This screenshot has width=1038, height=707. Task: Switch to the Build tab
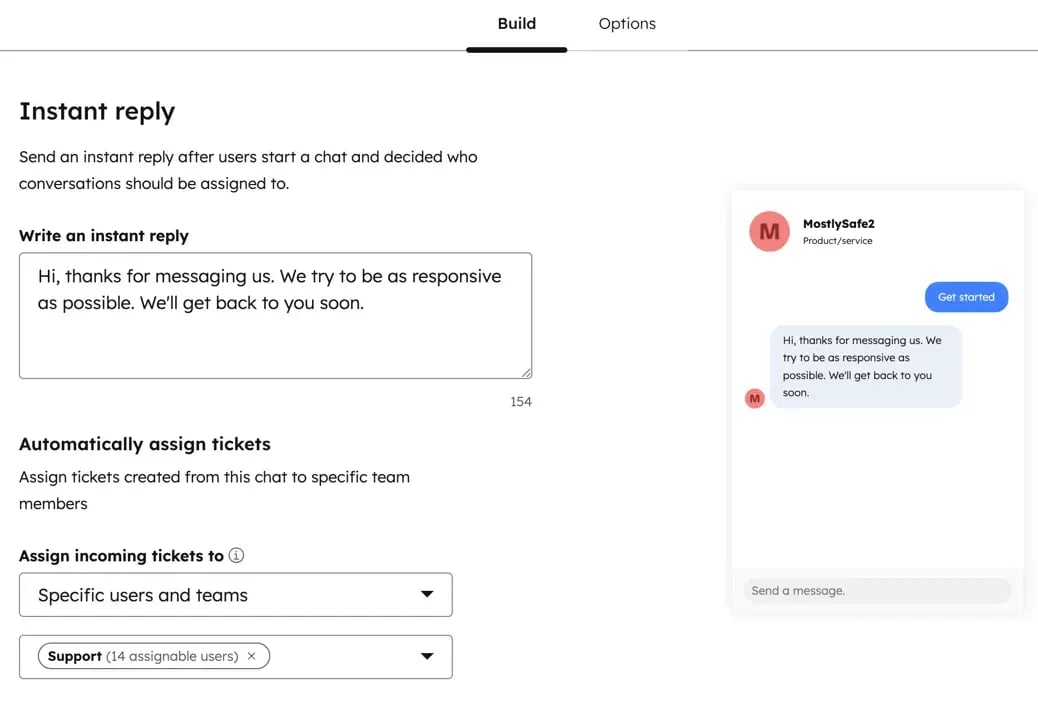point(516,24)
